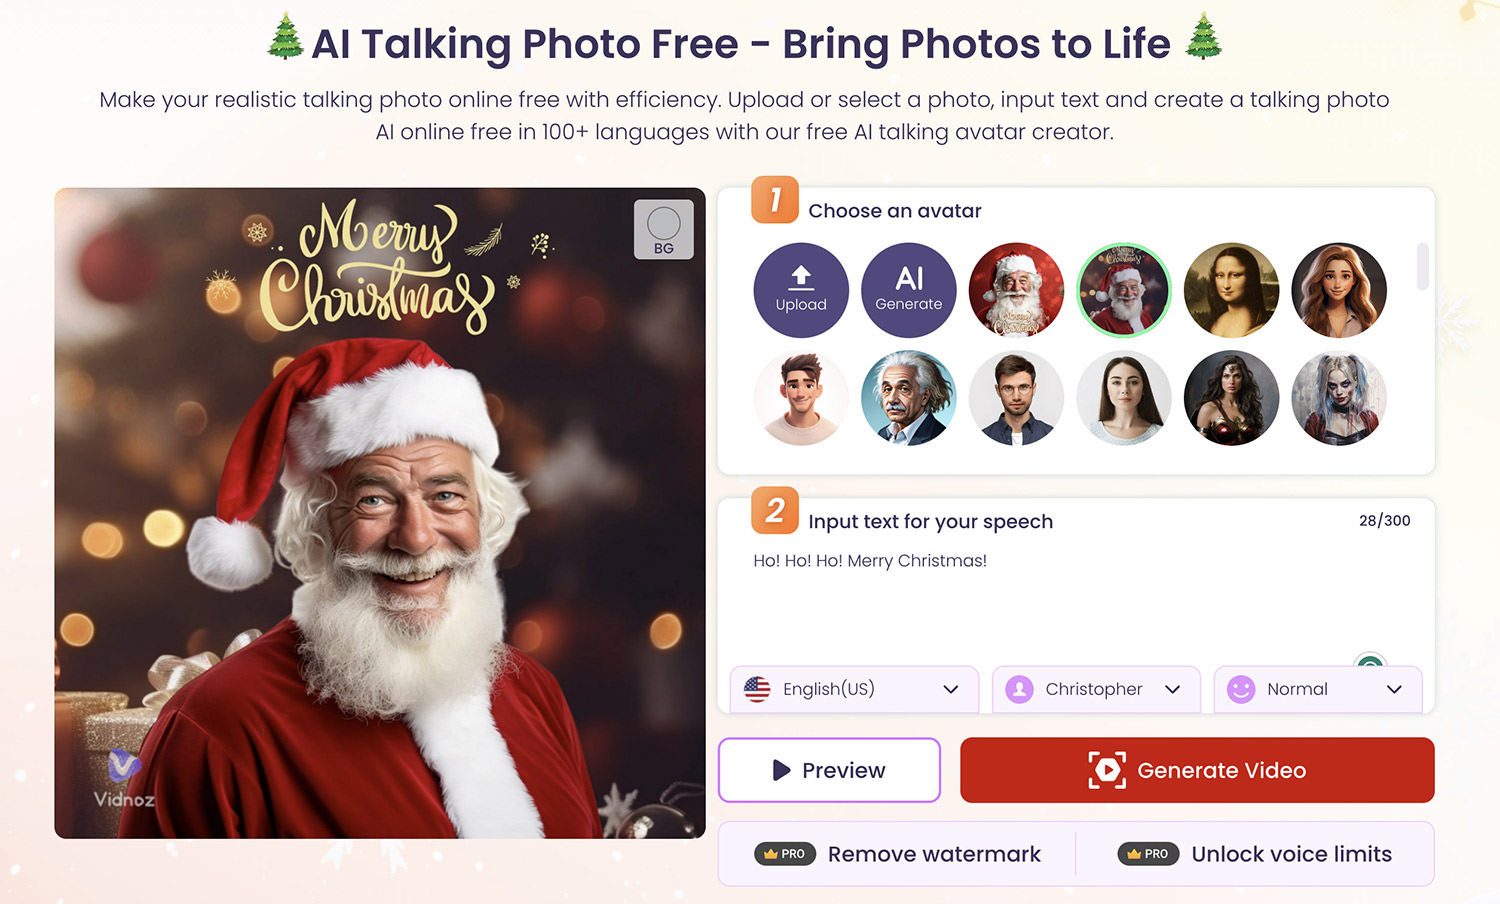Pick the Wonder Woman avatar
Viewport: 1500px width, 904px height.
pyautogui.click(x=1231, y=398)
